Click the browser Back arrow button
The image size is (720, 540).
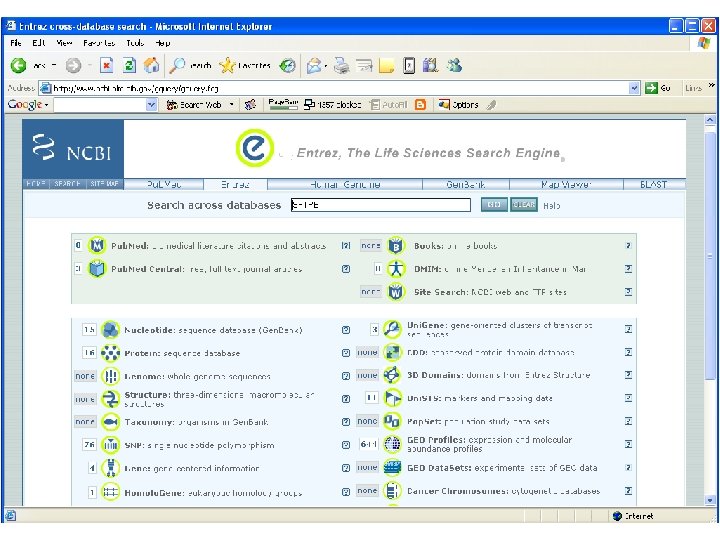point(18,66)
